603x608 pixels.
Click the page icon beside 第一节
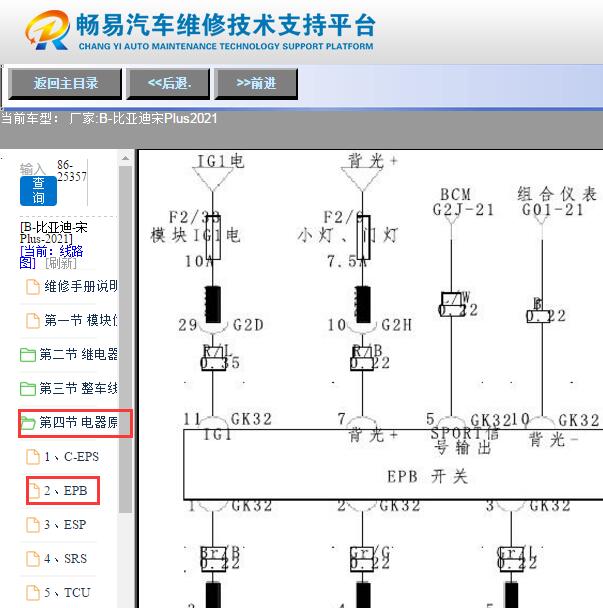pos(33,321)
